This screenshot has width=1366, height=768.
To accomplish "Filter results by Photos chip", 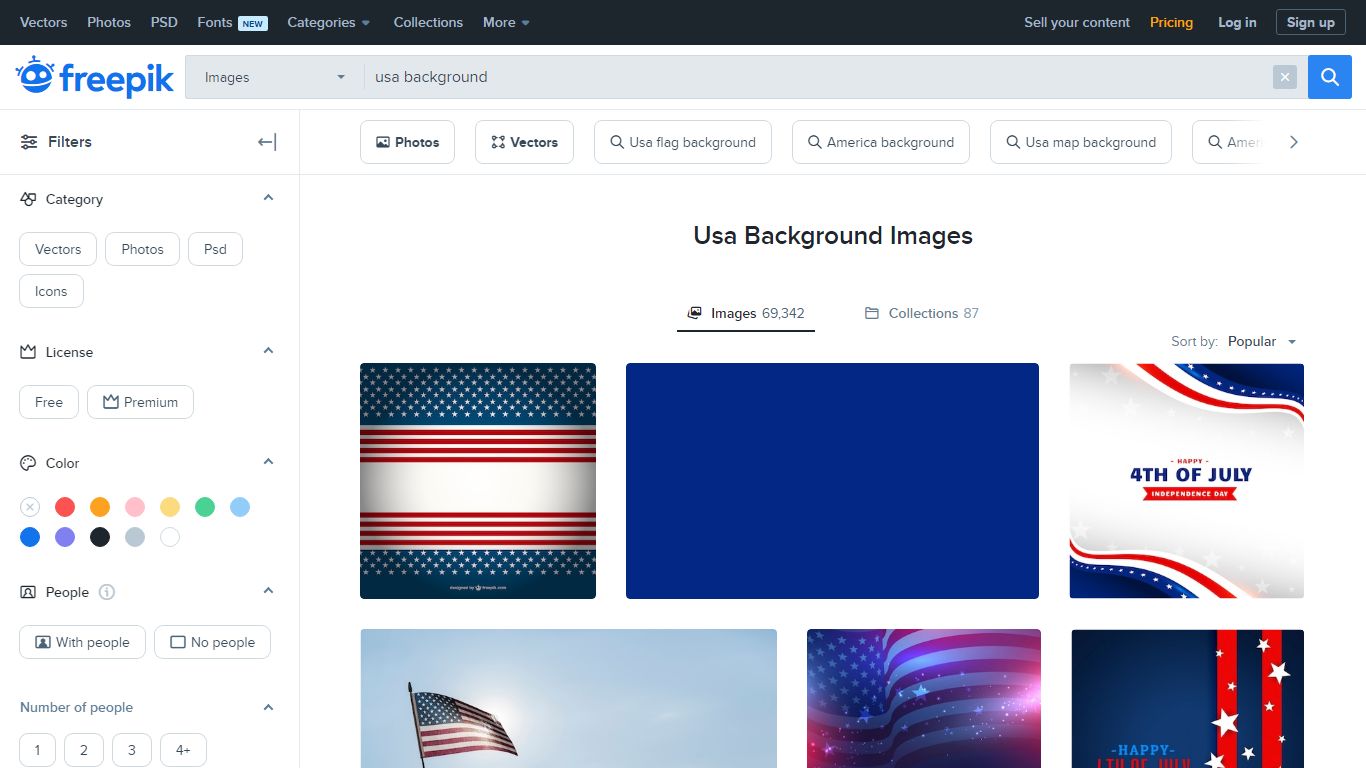I will click(407, 142).
